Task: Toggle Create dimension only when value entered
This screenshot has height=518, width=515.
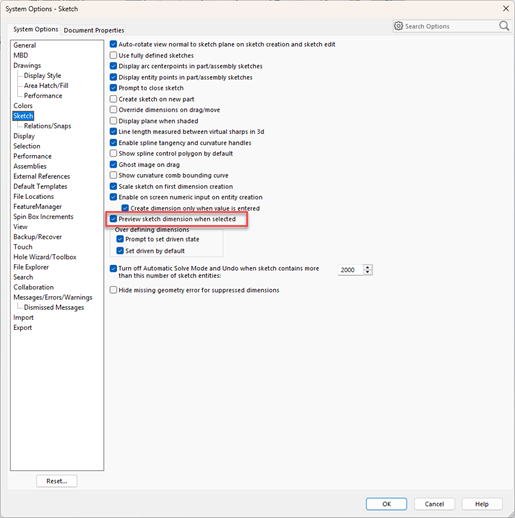Action: coord(125,208)
